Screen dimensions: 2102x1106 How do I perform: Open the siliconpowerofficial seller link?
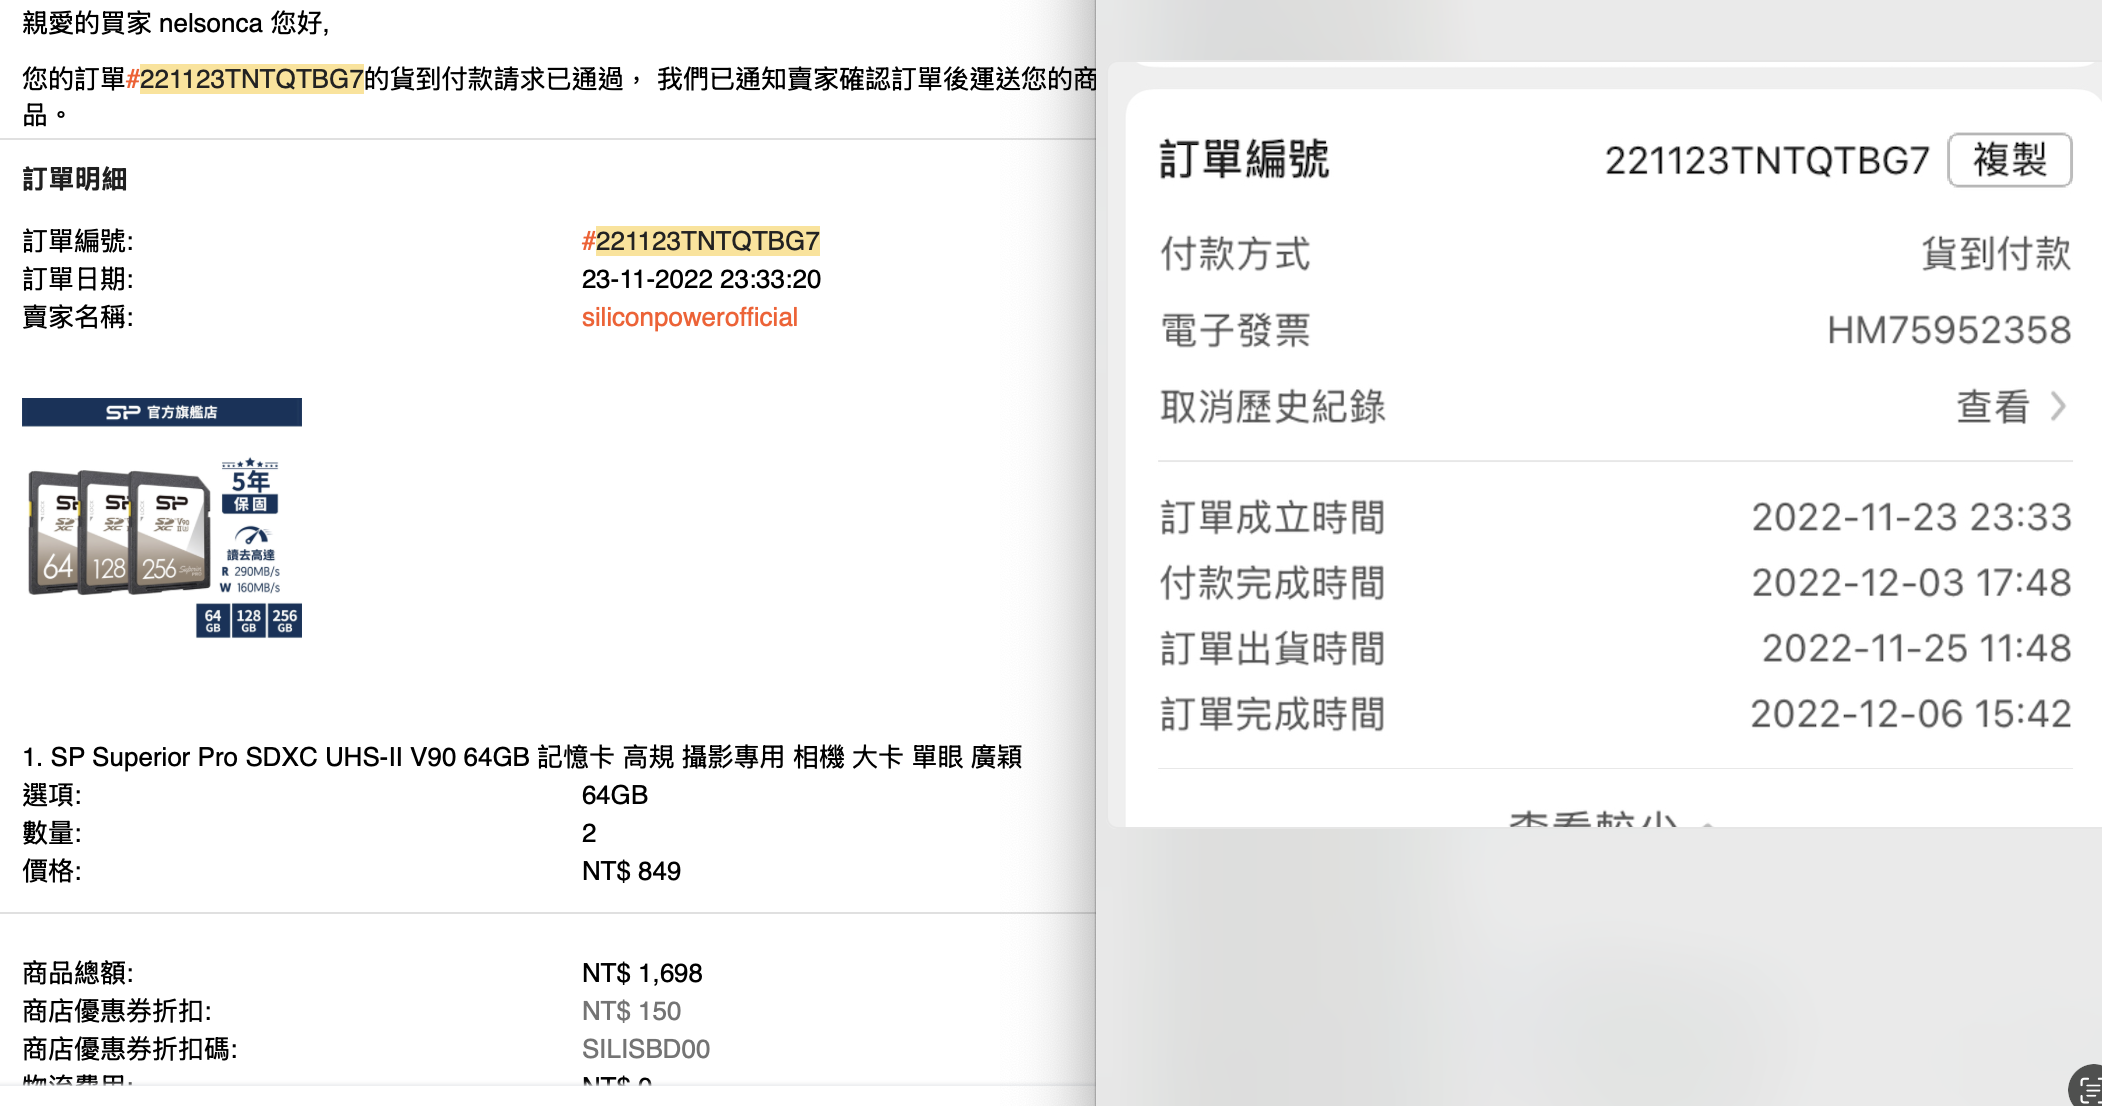[689, 318]
